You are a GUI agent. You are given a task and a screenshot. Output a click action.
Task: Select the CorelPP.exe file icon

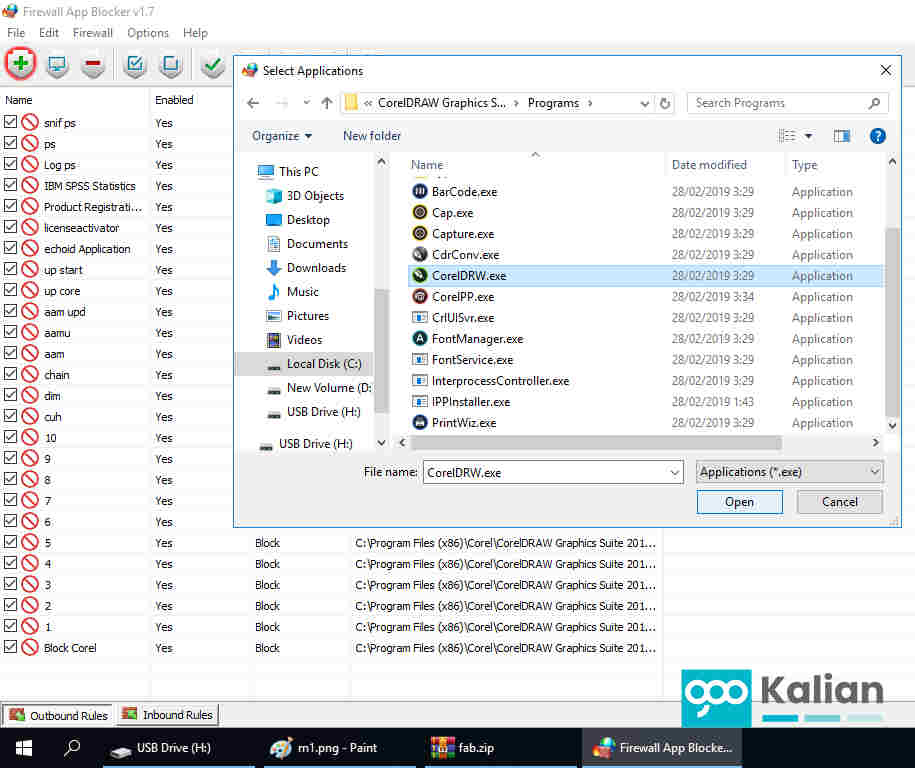(x=420, y=296)
